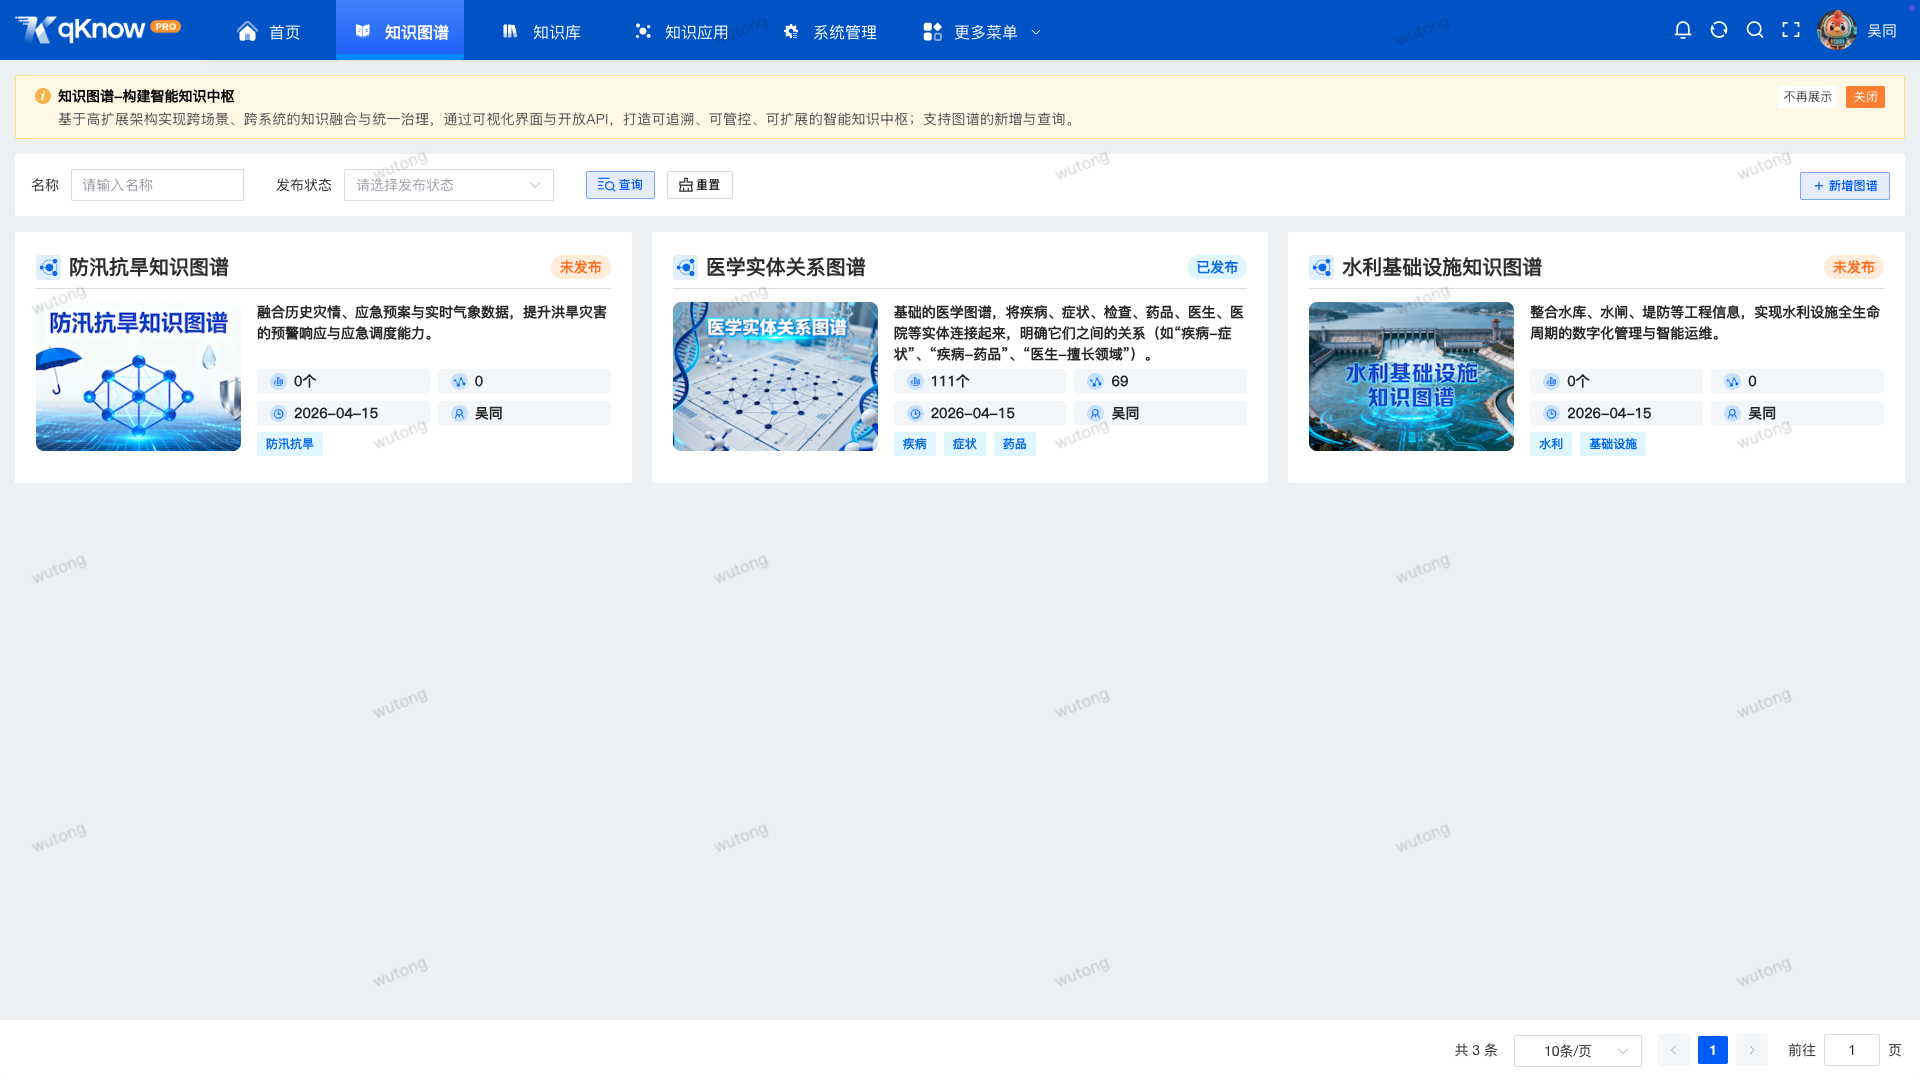Click the 基础设施 tag
This screenshot has width=1920, height=1080.
(x=1613, y=444)
